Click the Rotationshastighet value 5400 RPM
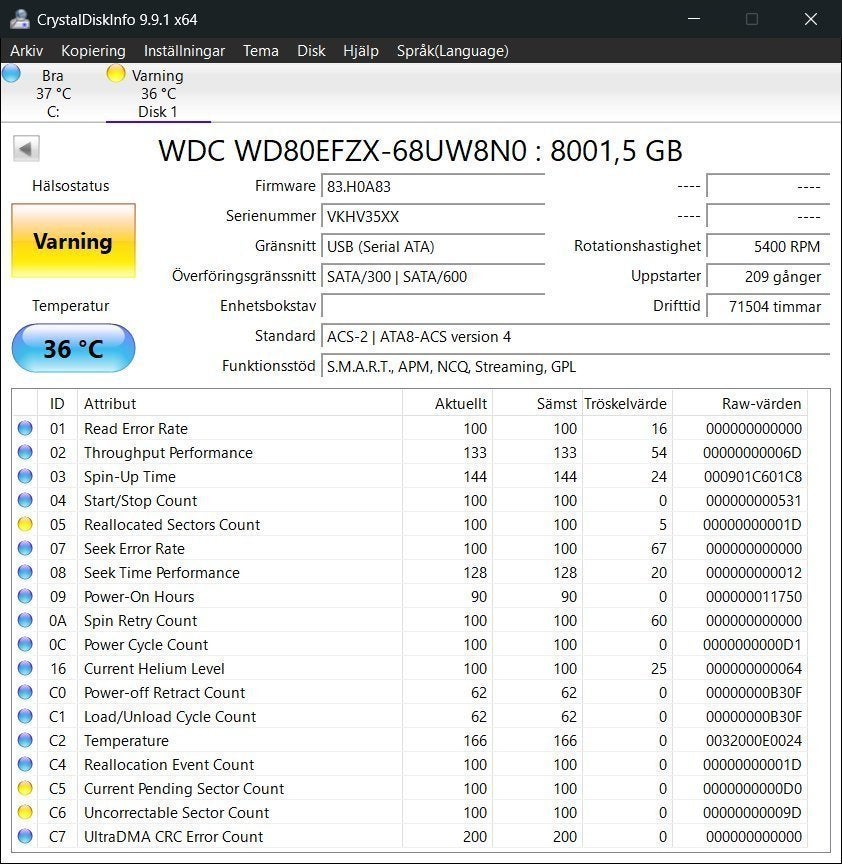Screen dimensions: 842x864 click(x=768, y=246)
